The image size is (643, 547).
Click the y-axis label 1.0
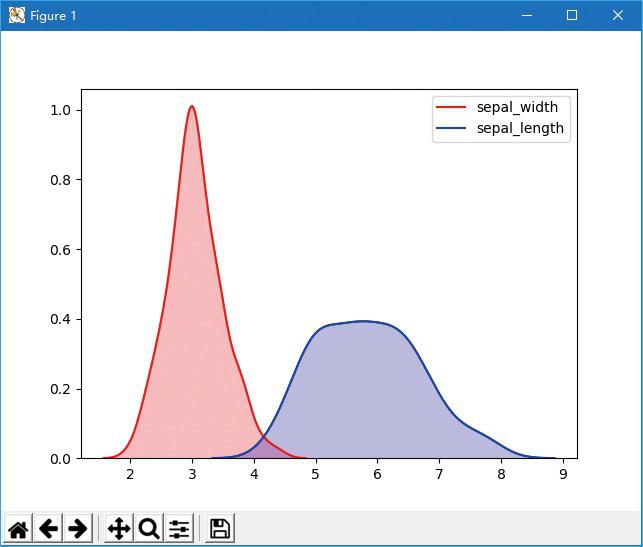[x=60, y=110]
